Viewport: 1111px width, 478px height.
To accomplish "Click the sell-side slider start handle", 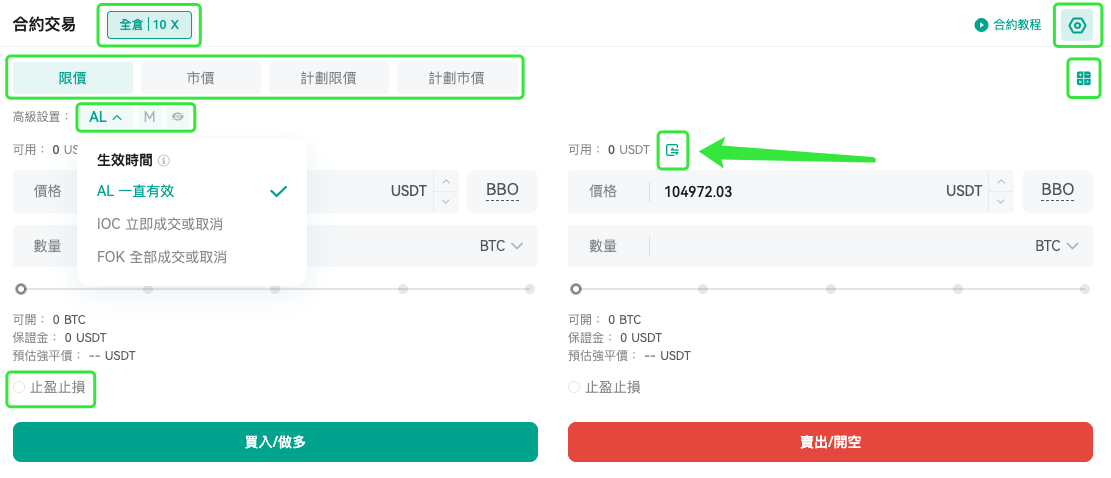I will click(x=576, y=289).
